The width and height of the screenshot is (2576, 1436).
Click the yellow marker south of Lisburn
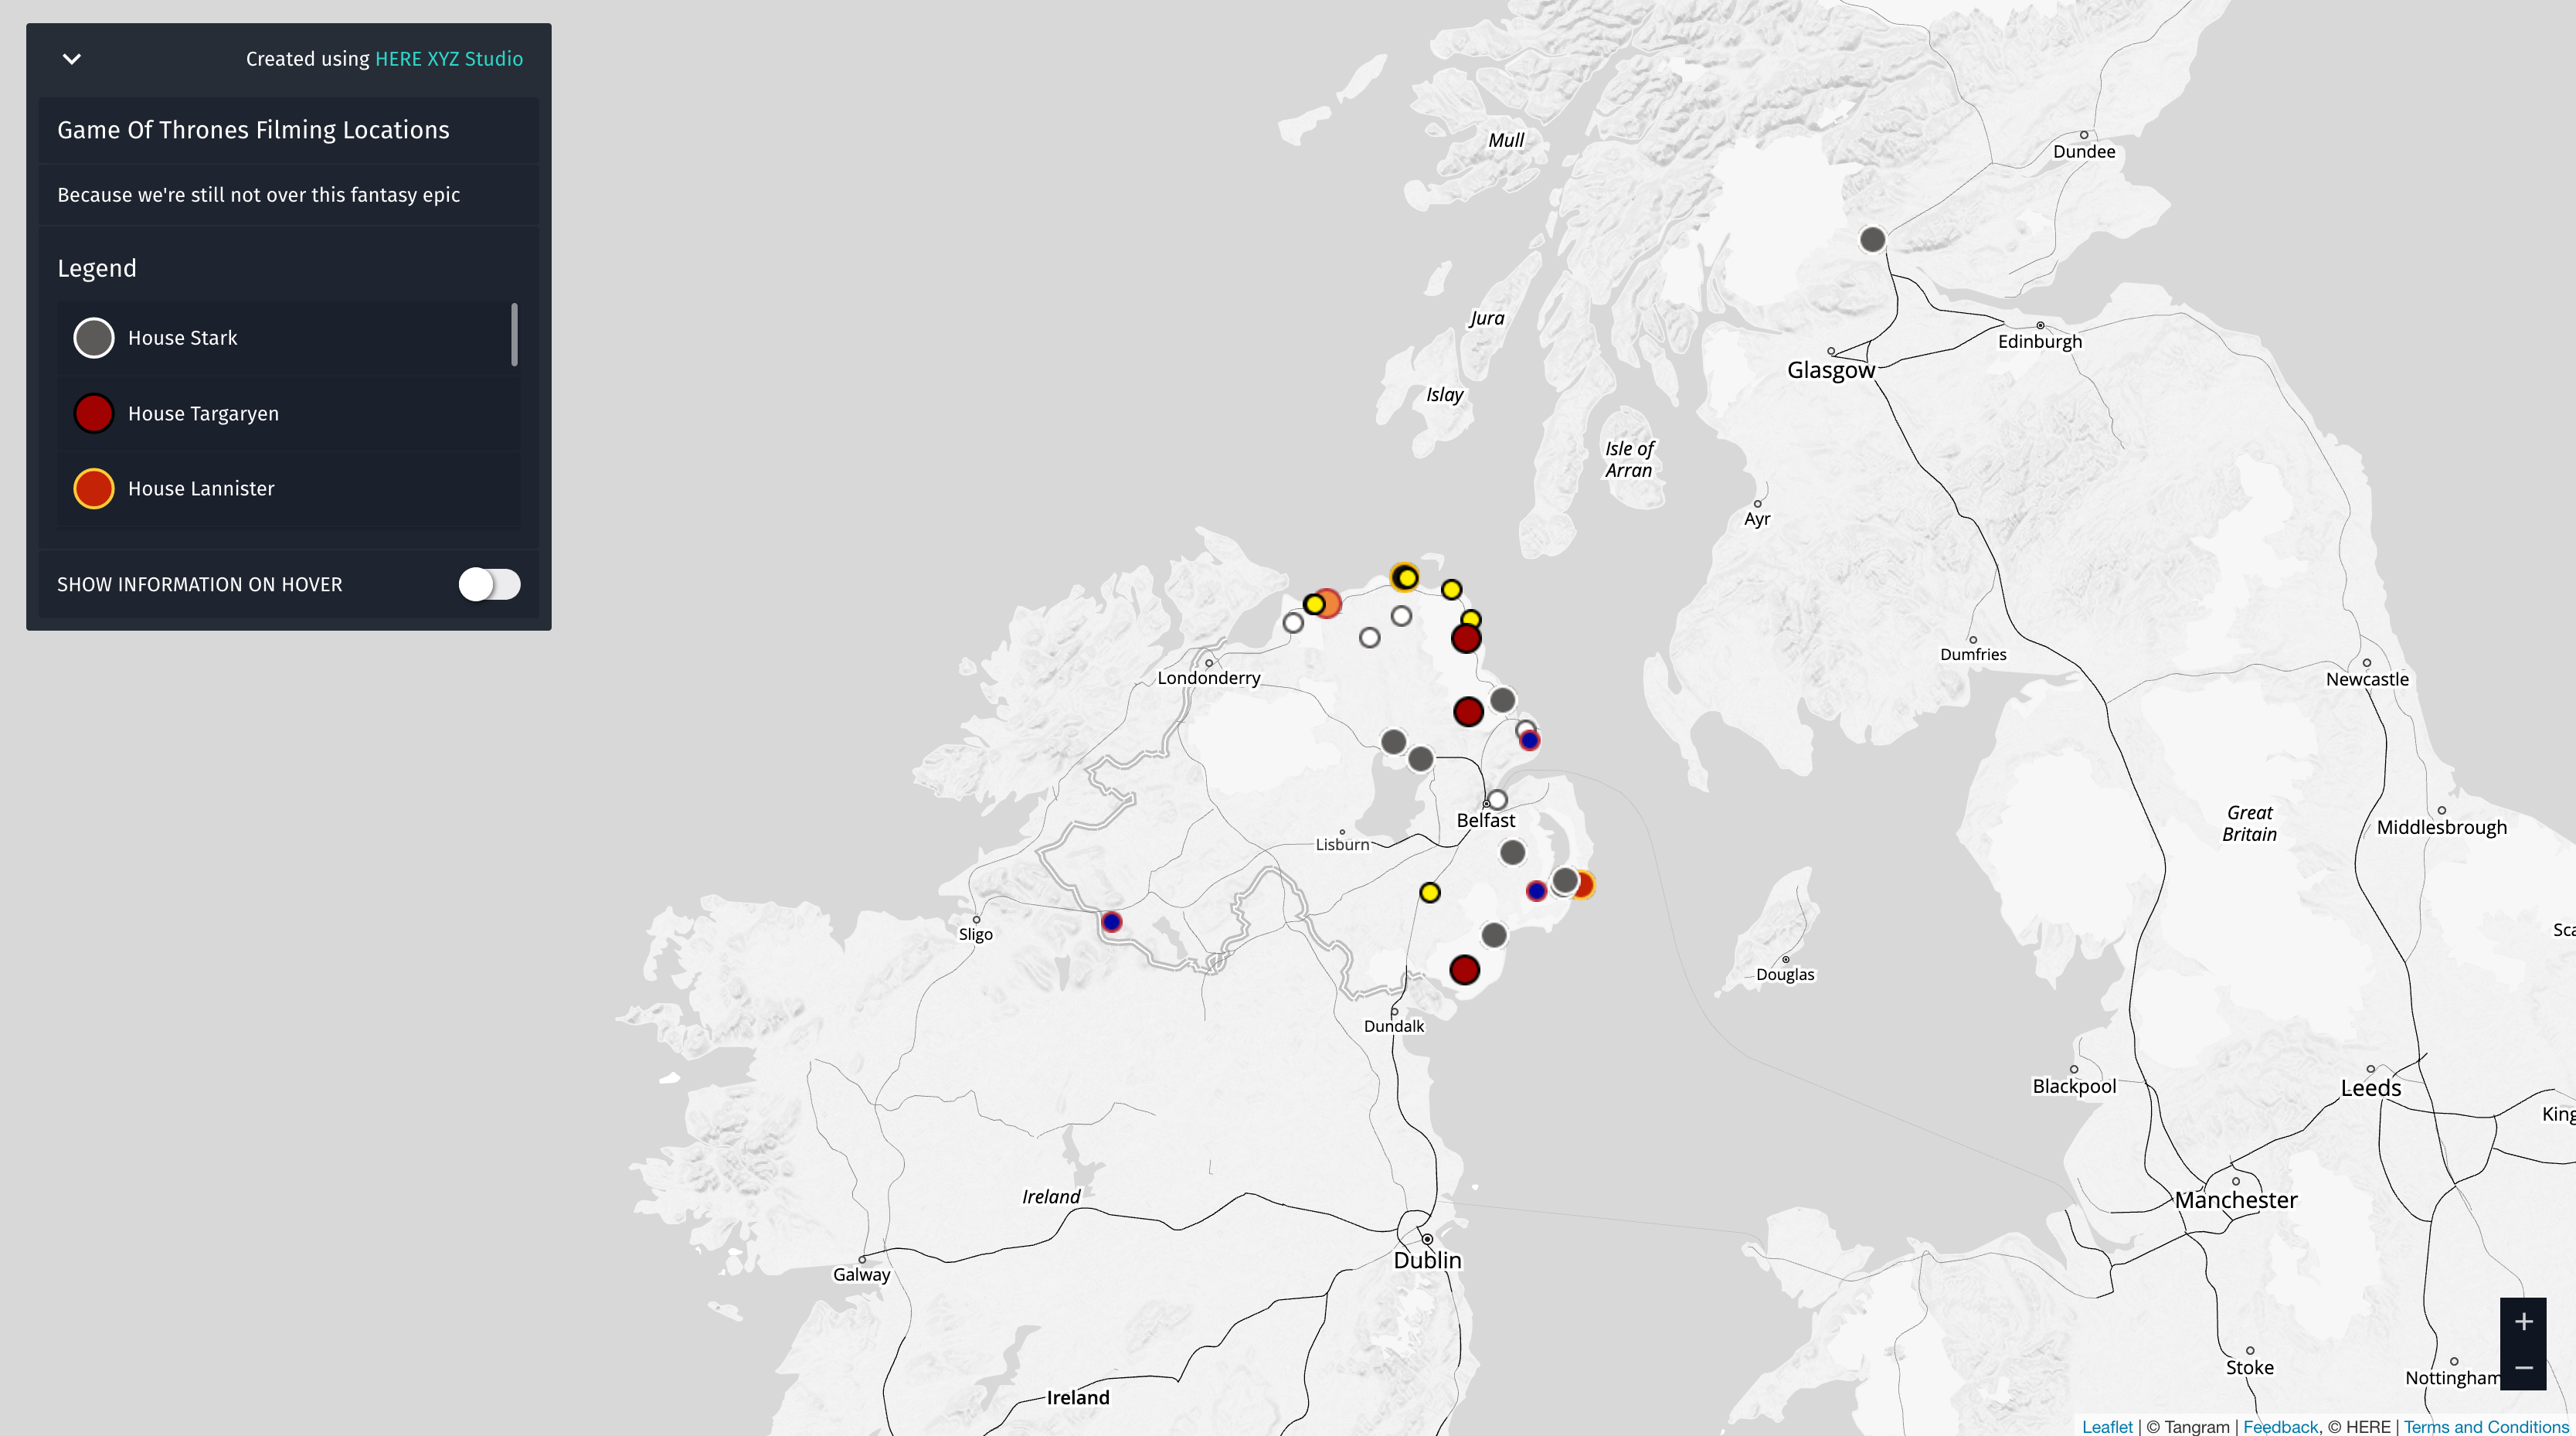click(1430, 892)
